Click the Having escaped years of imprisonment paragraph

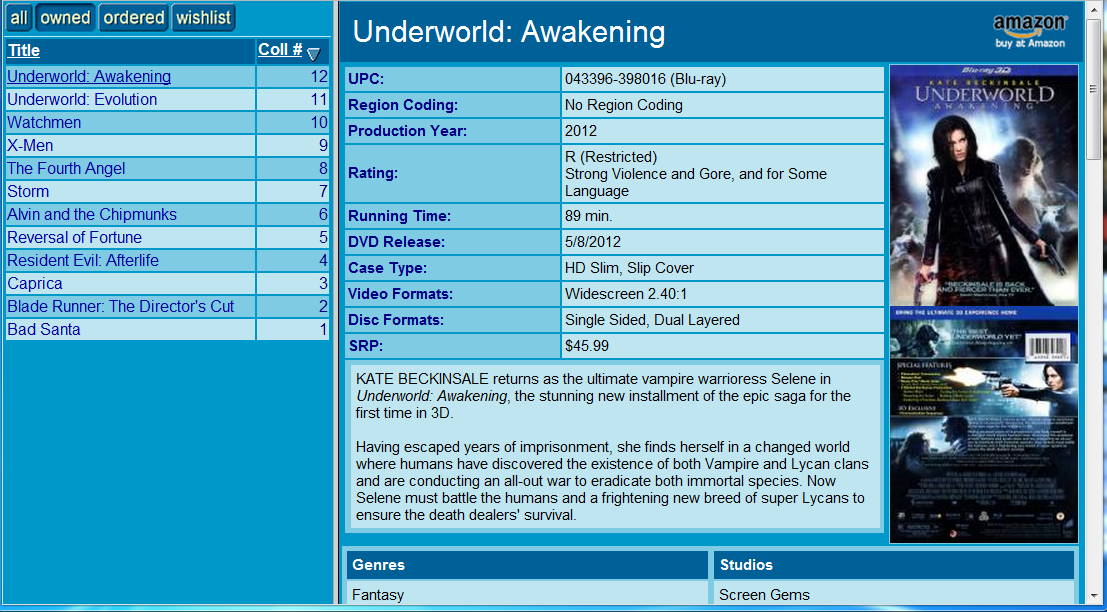pyautogui.click(x=612, y=481)
